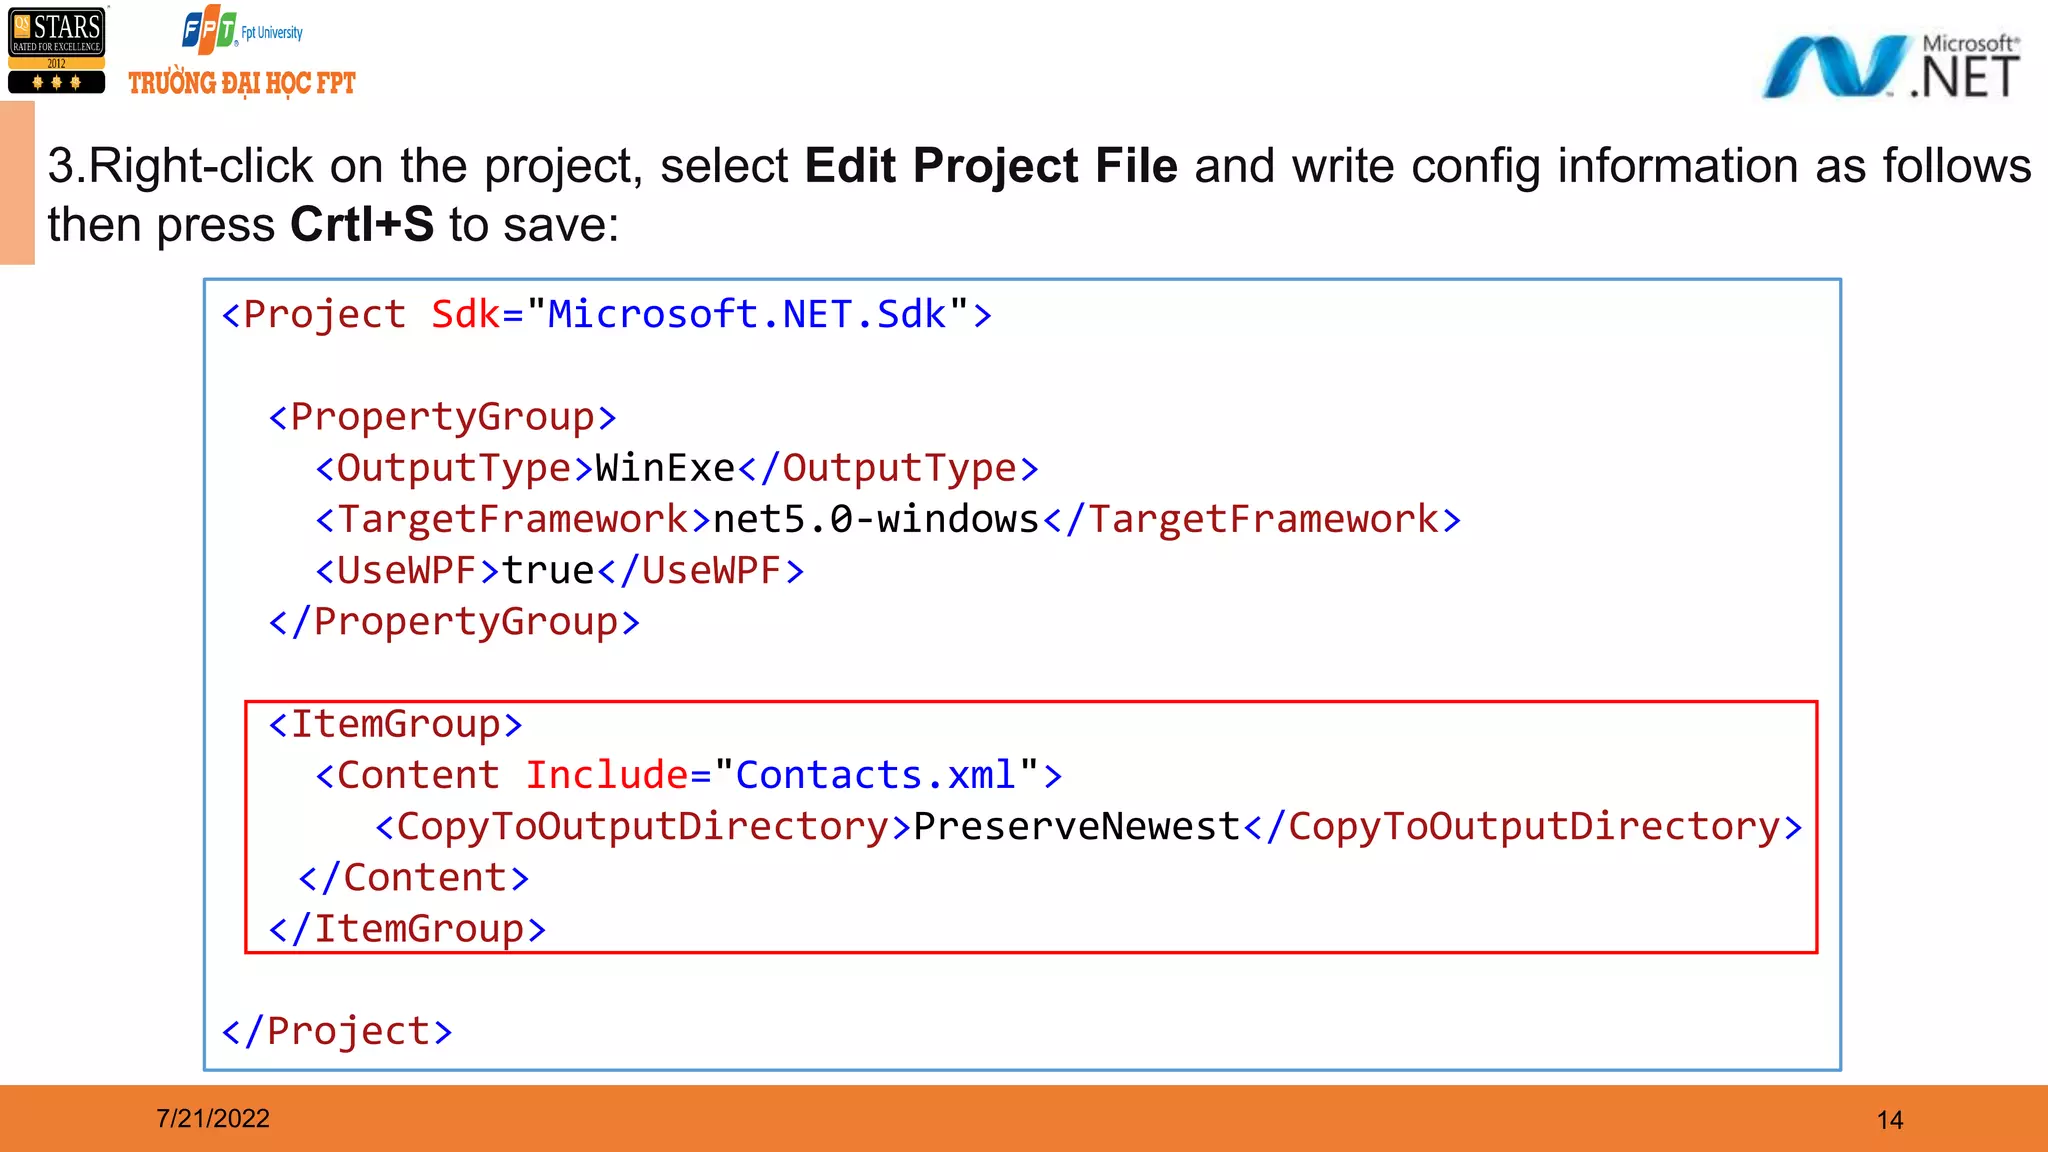
Task: Click the 'true' value in UseWPF
Action: tap(548, 570)
